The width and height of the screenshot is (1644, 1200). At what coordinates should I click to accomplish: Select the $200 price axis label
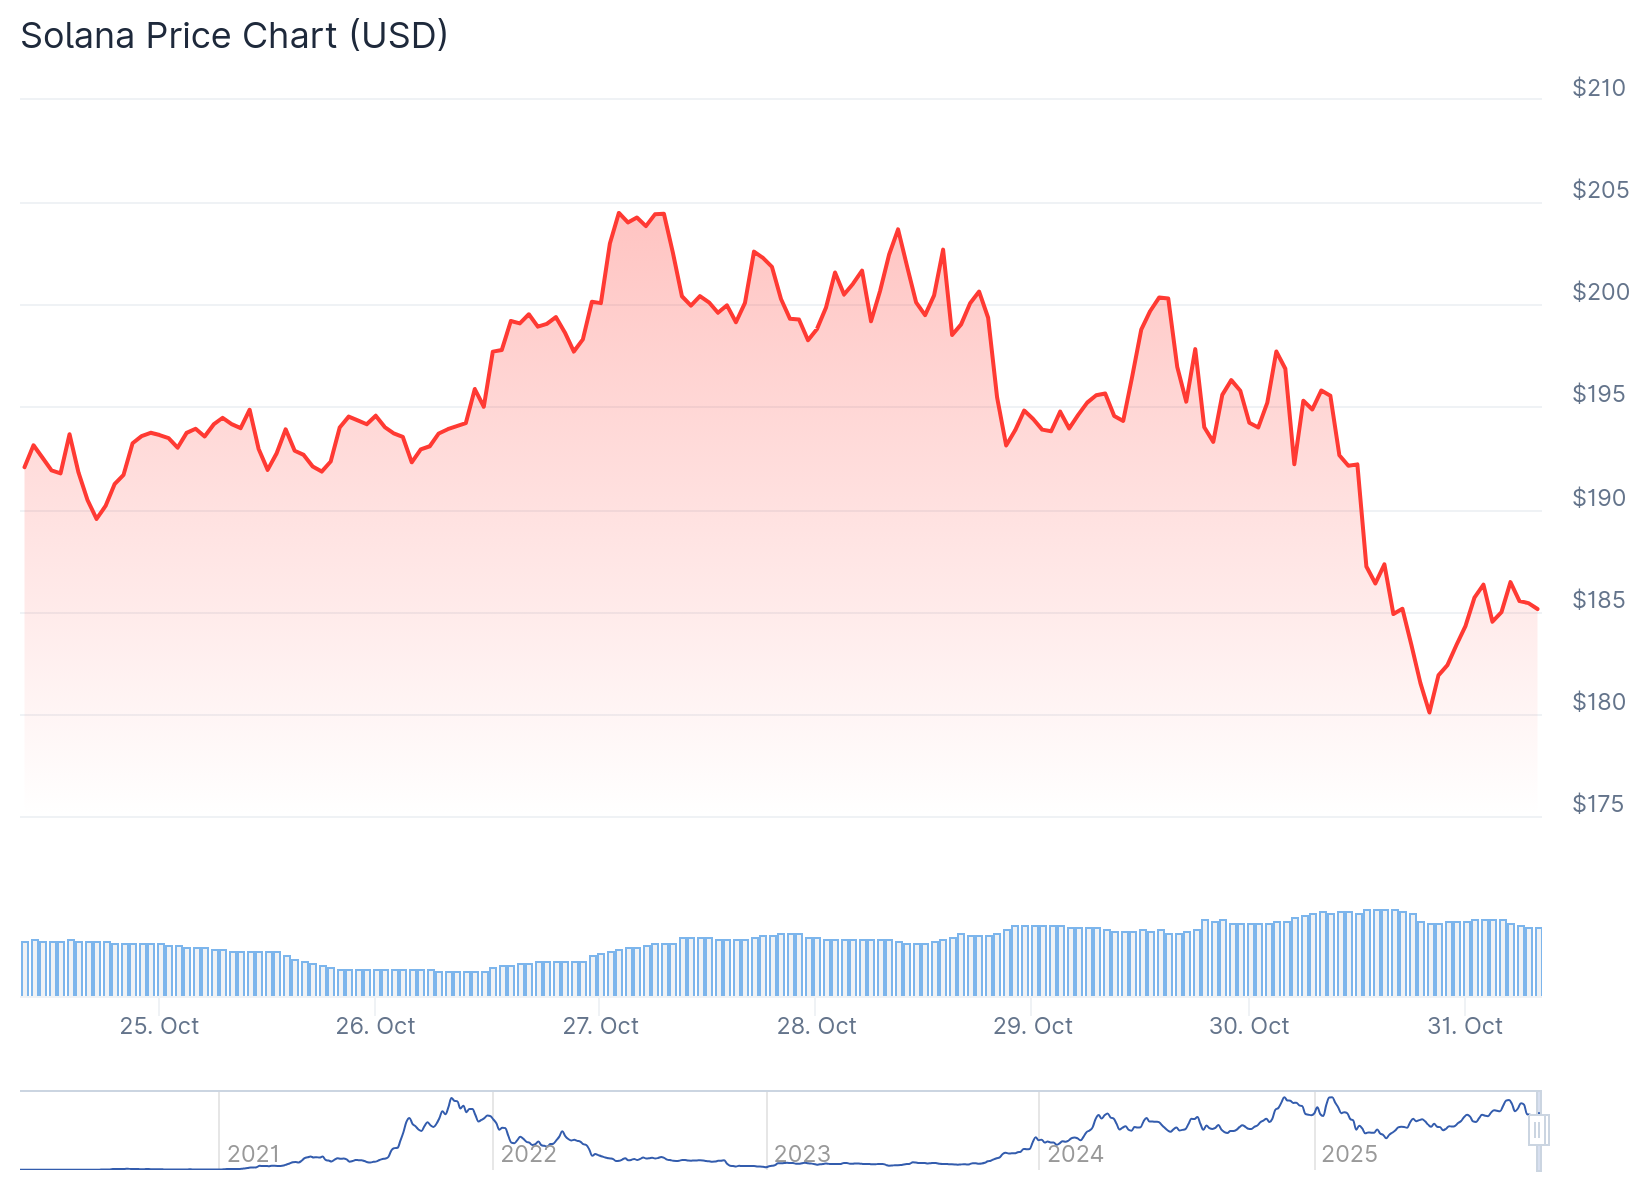[x=1600, y=292]
